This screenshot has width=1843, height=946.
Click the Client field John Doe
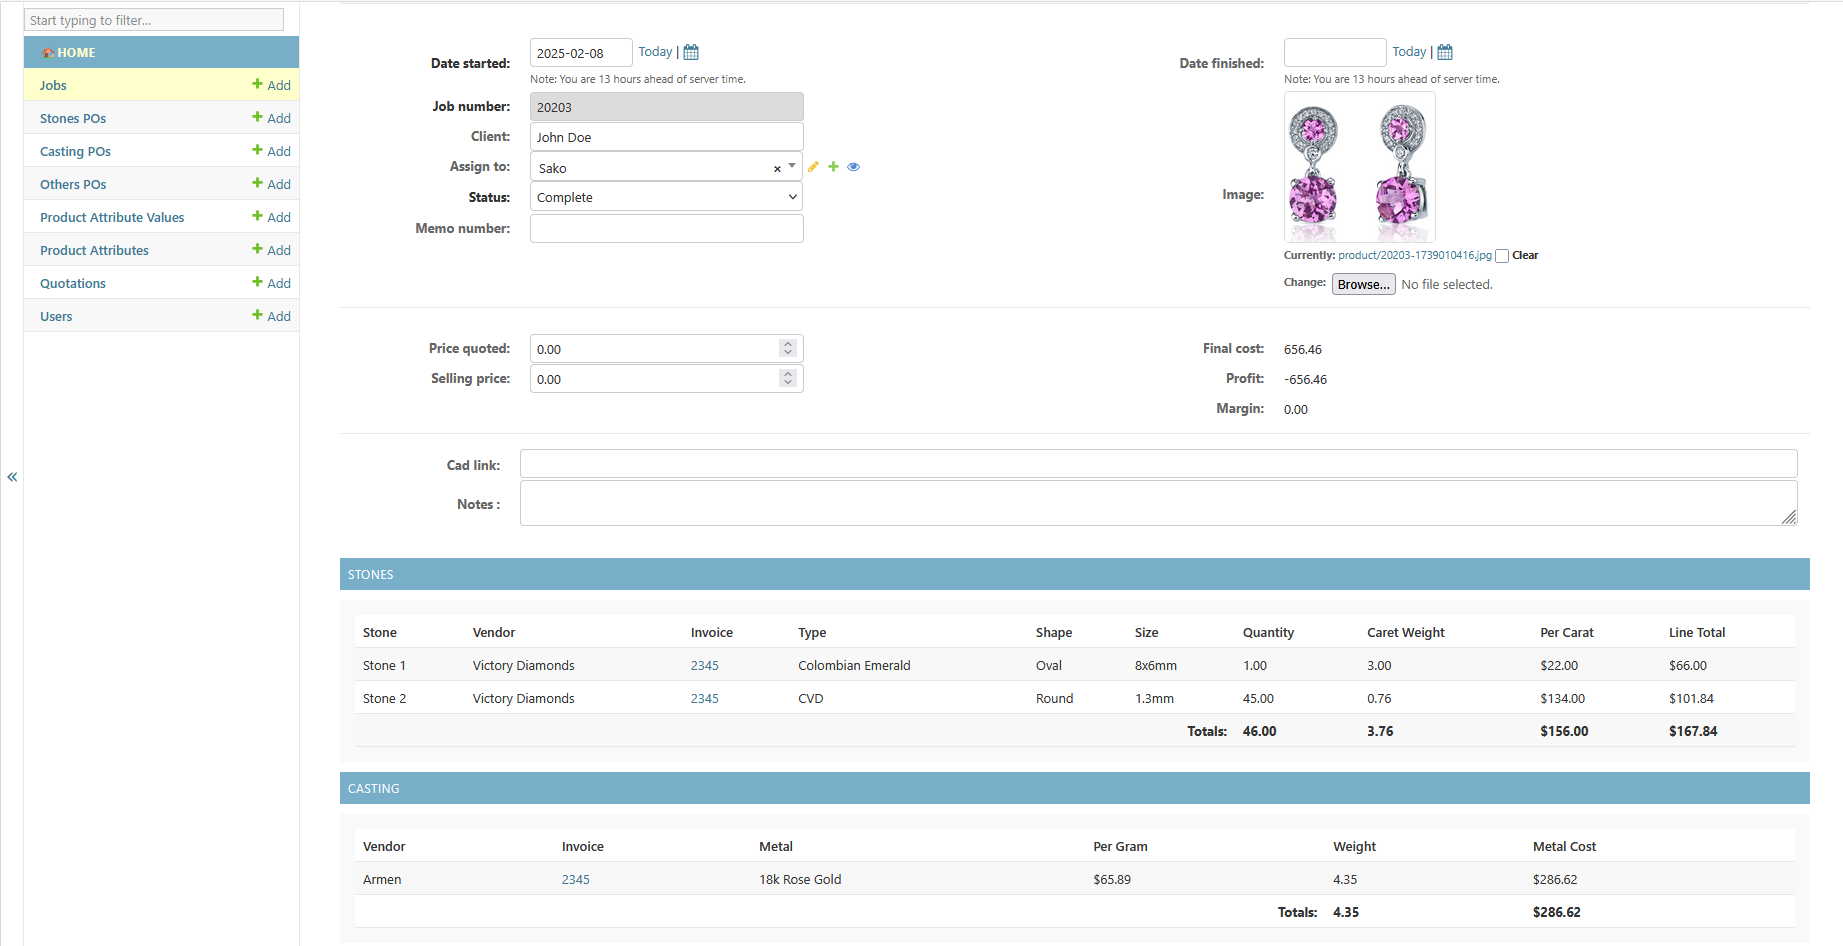pyautogui.click(x=666, y=137)
